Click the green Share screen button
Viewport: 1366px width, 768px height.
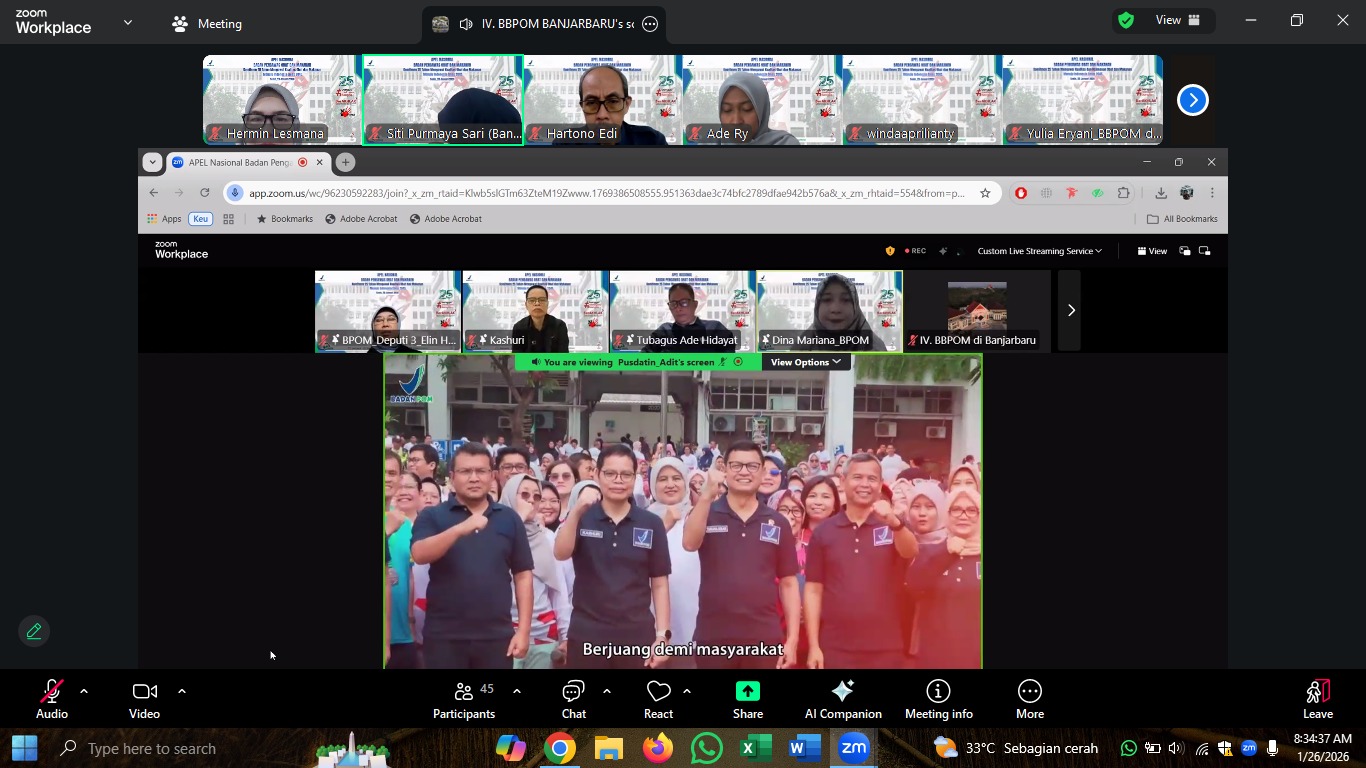point(747,700)
